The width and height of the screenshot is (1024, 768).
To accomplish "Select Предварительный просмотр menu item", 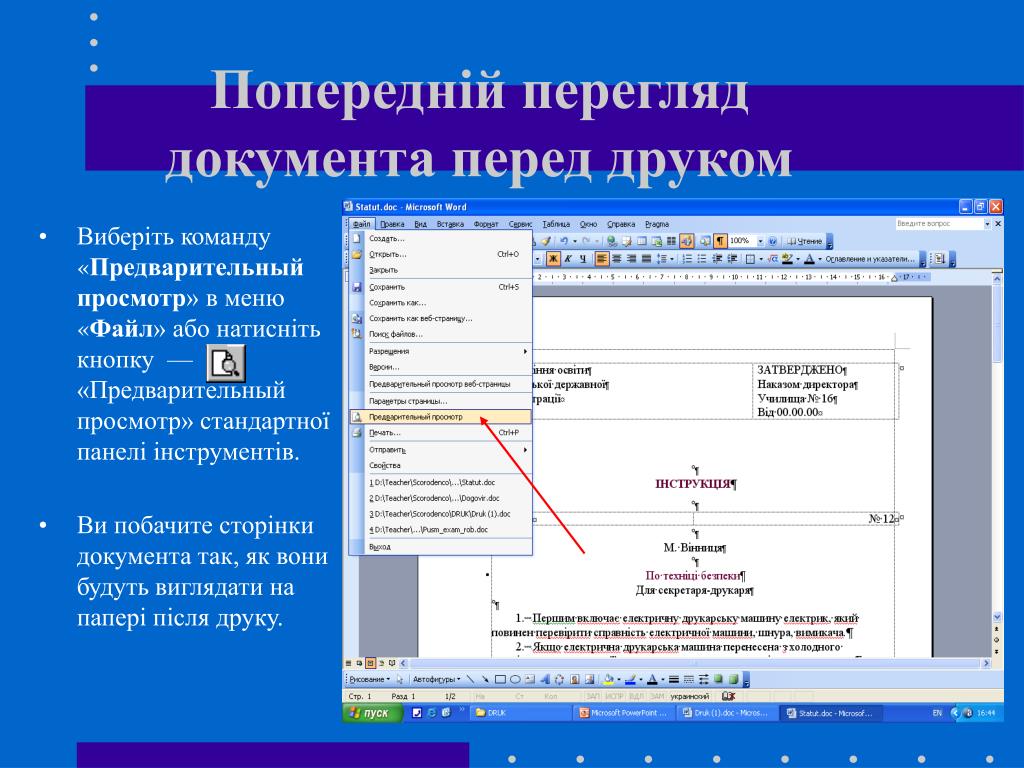I will [x=441, y=417].
